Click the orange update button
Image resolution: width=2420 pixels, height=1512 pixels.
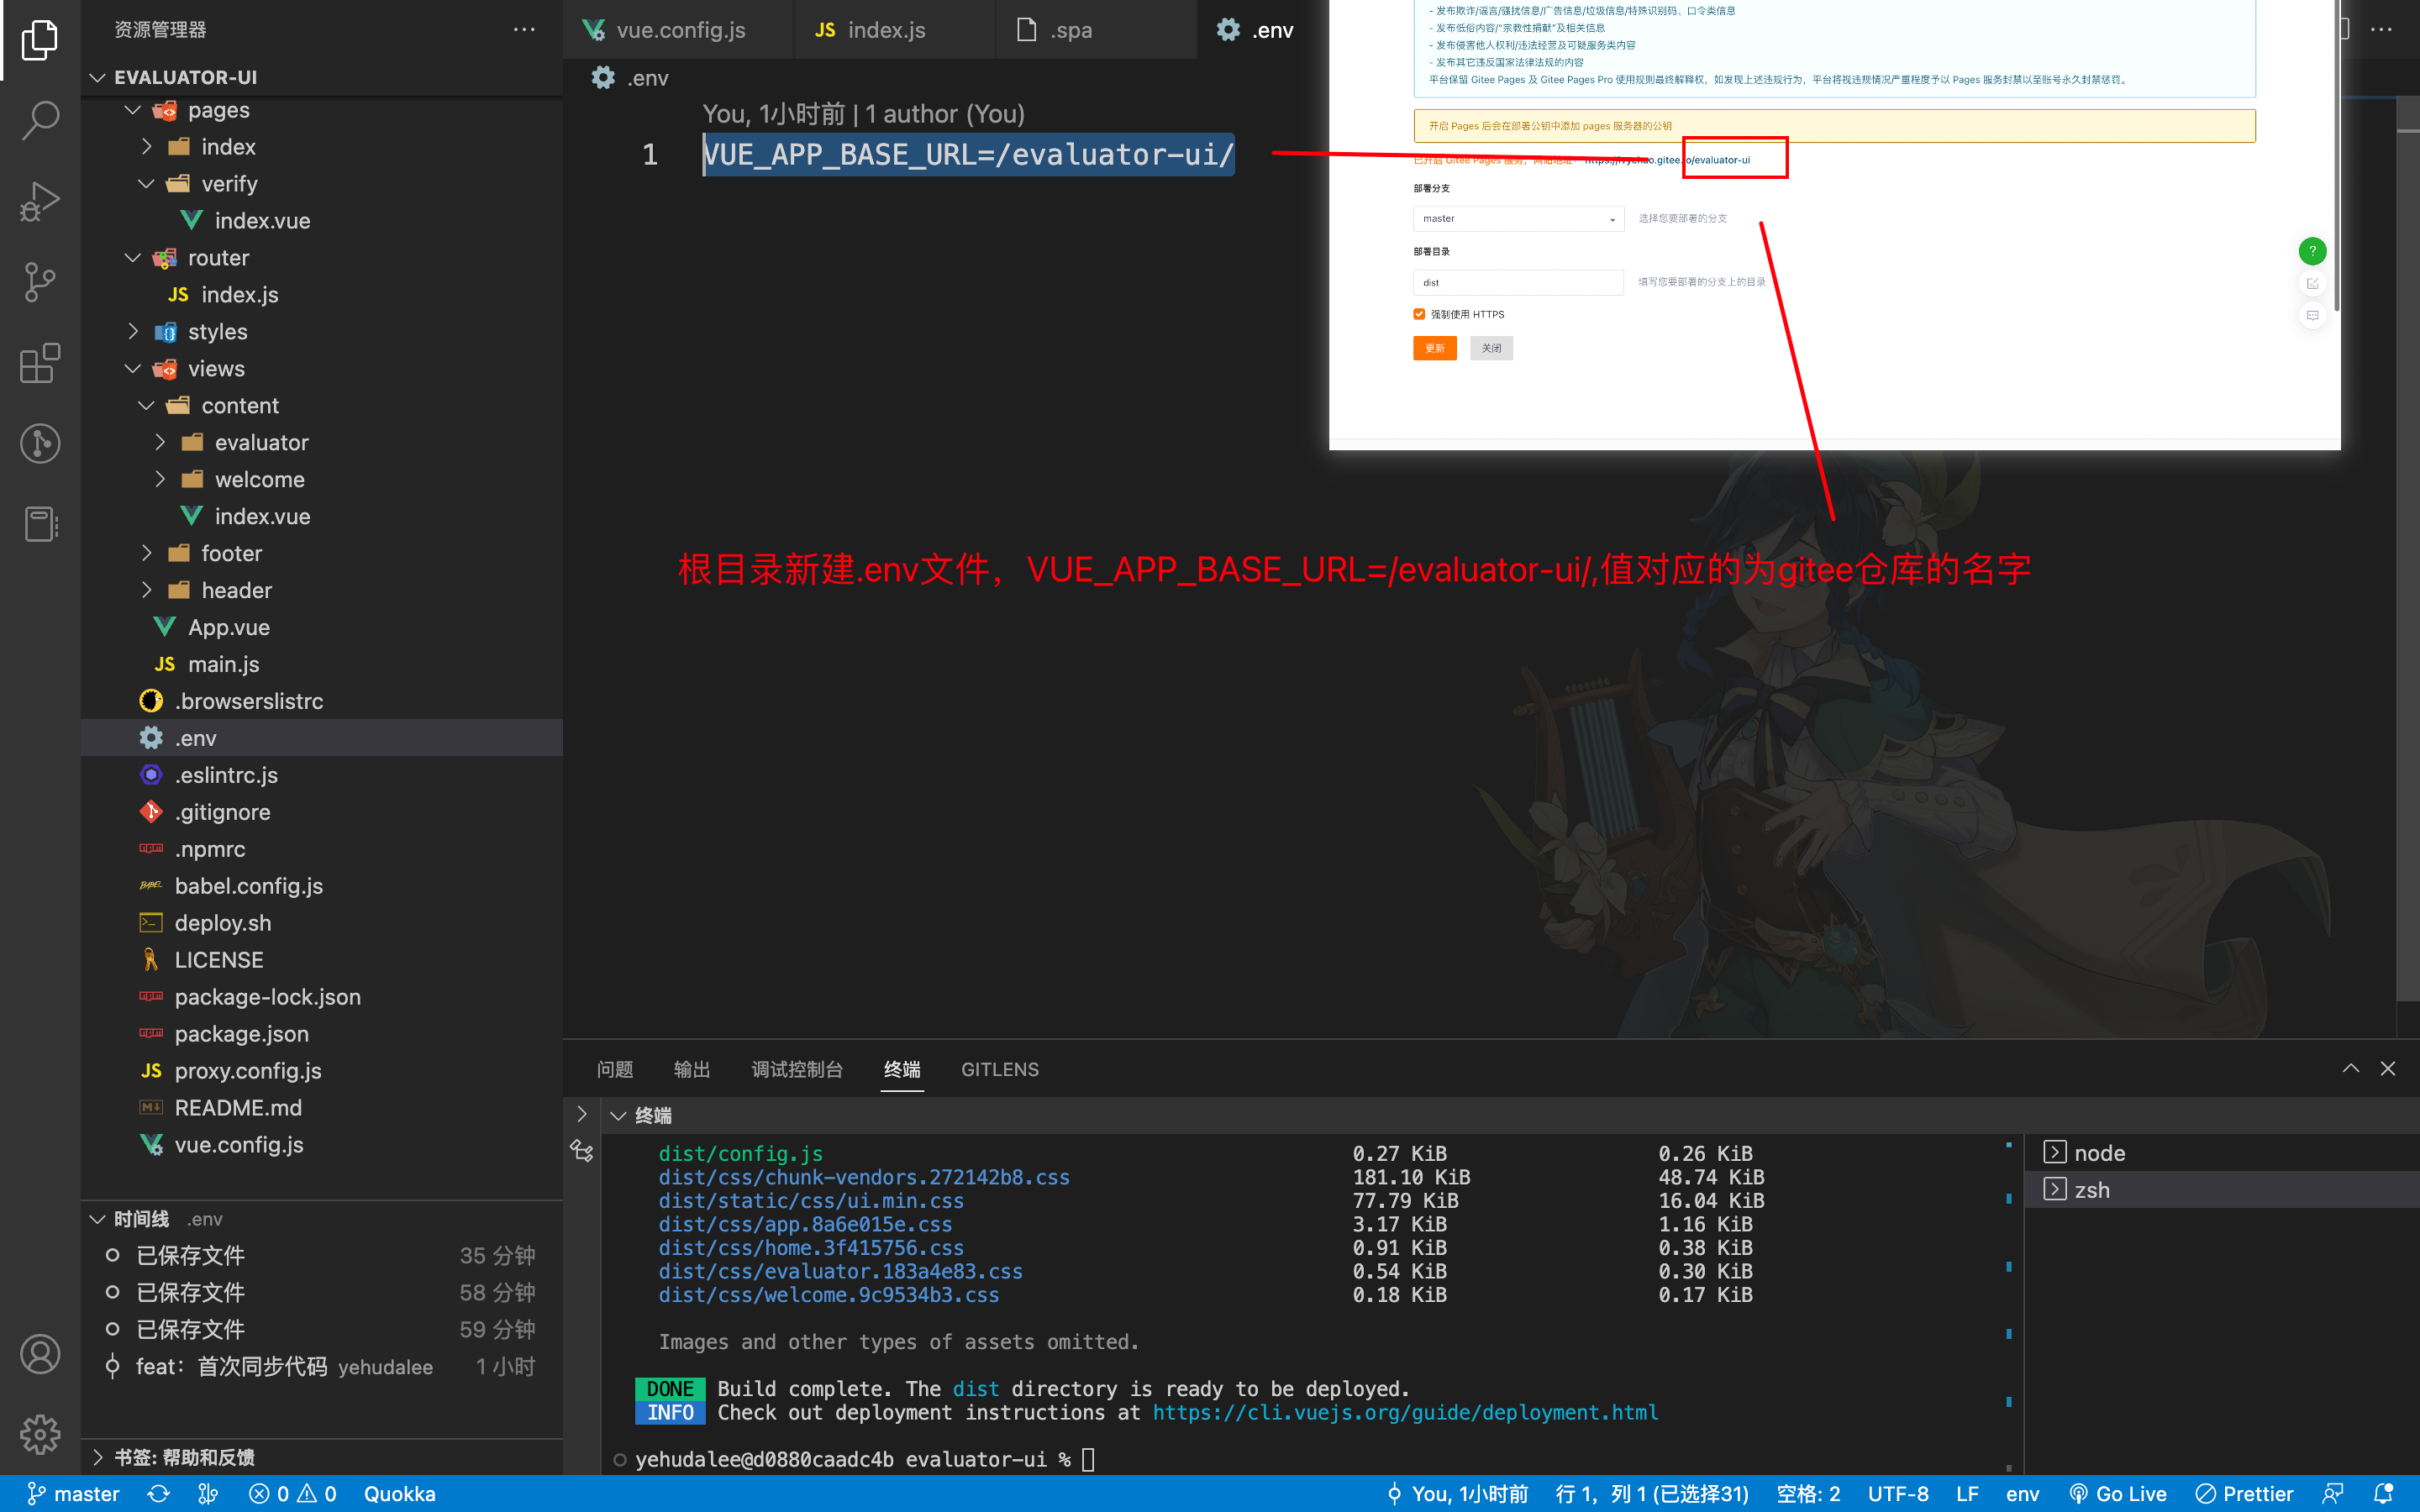click(x=1434, y=348)
